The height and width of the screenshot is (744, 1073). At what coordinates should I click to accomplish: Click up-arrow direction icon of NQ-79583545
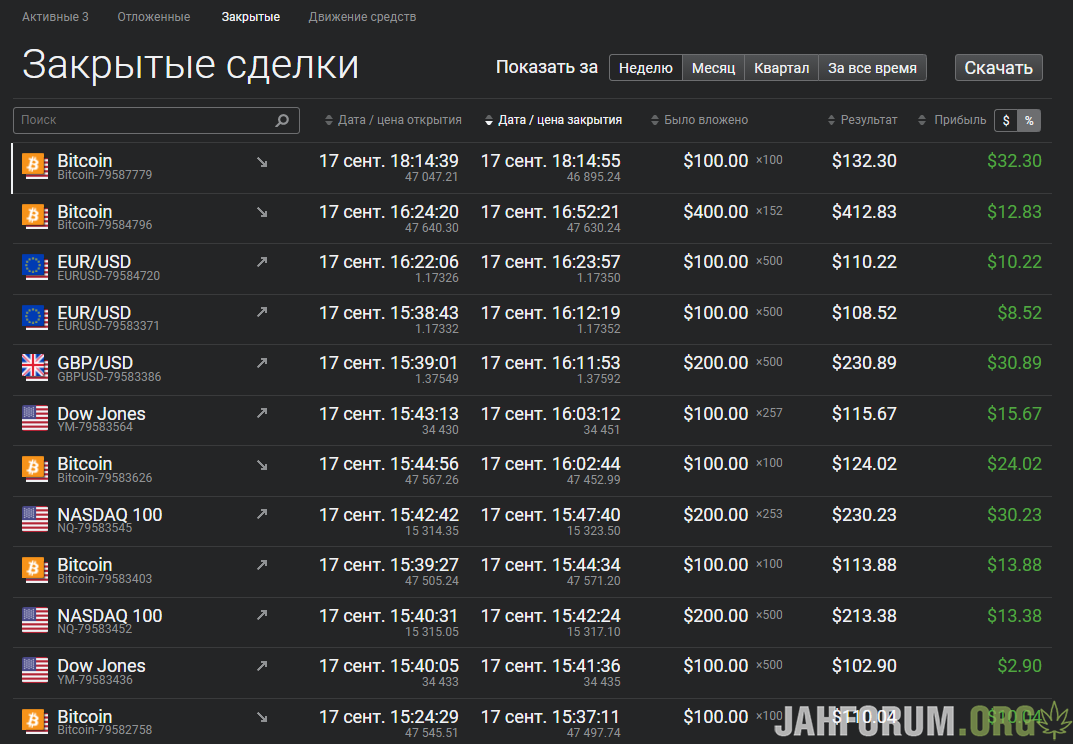point(262,514)
